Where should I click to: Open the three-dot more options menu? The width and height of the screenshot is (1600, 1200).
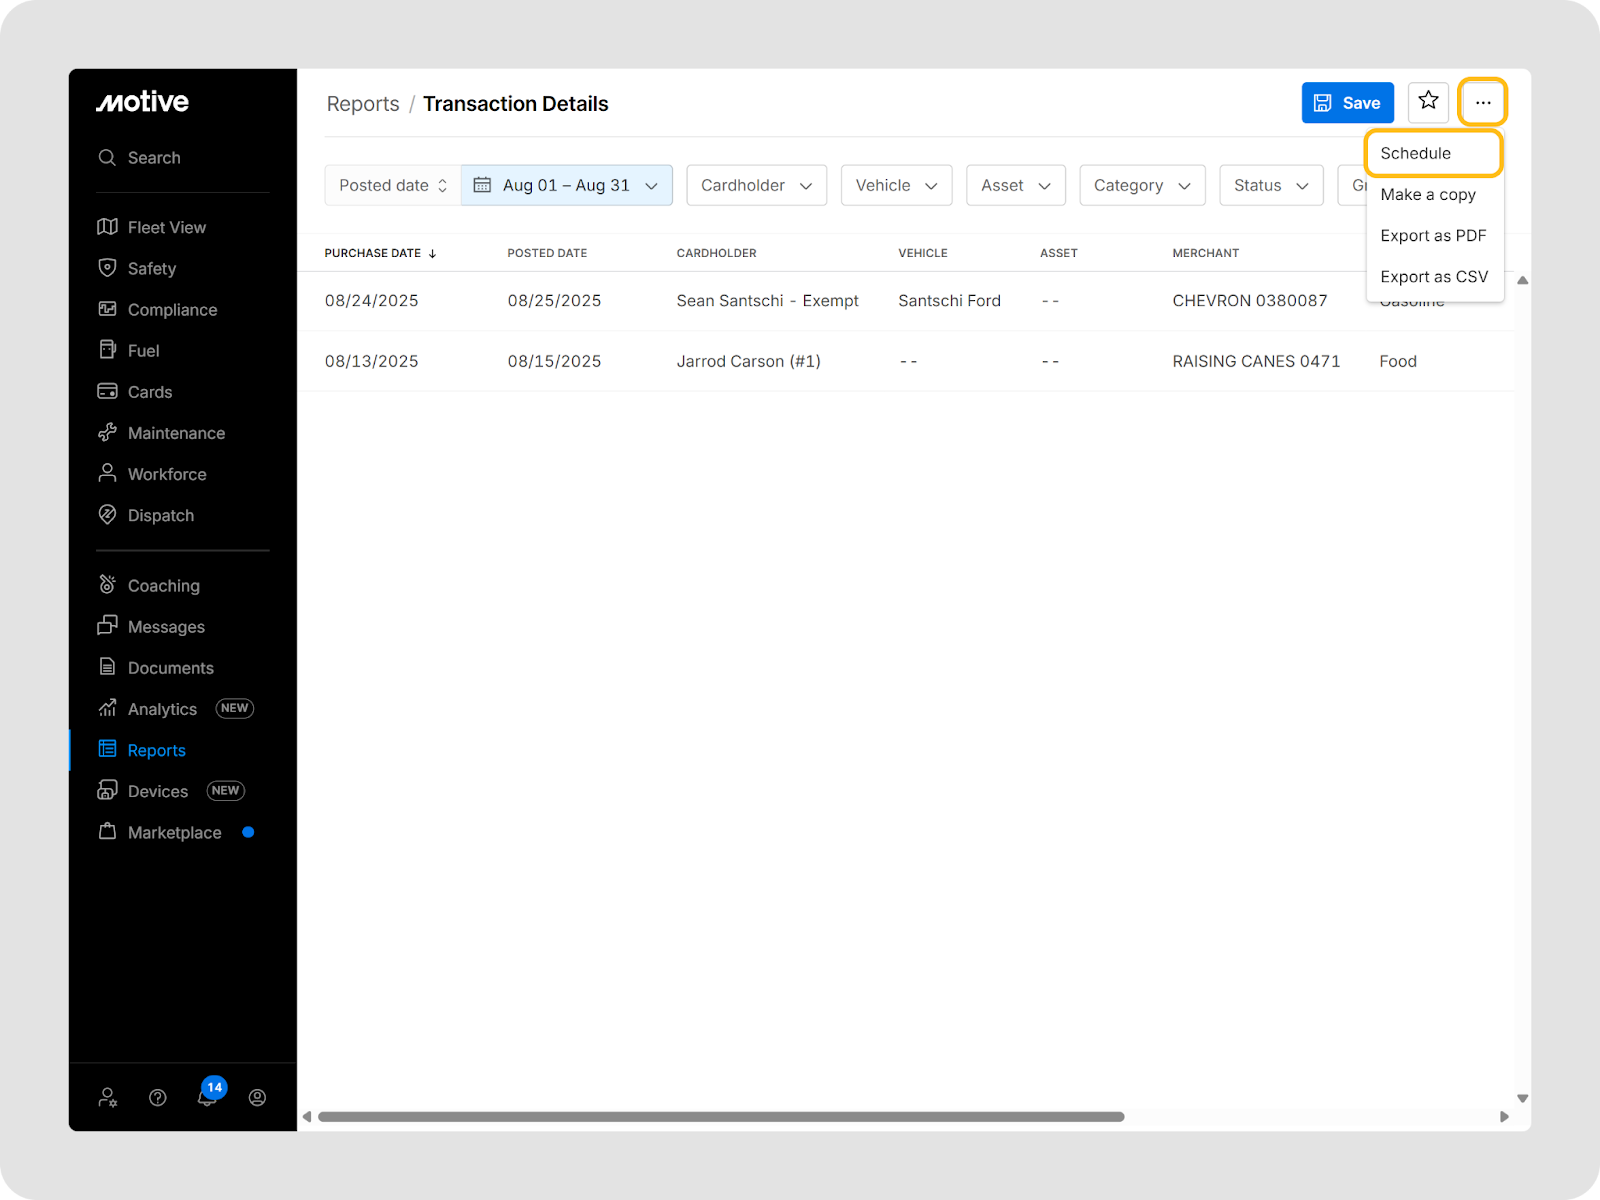(x=1482, y=102)
